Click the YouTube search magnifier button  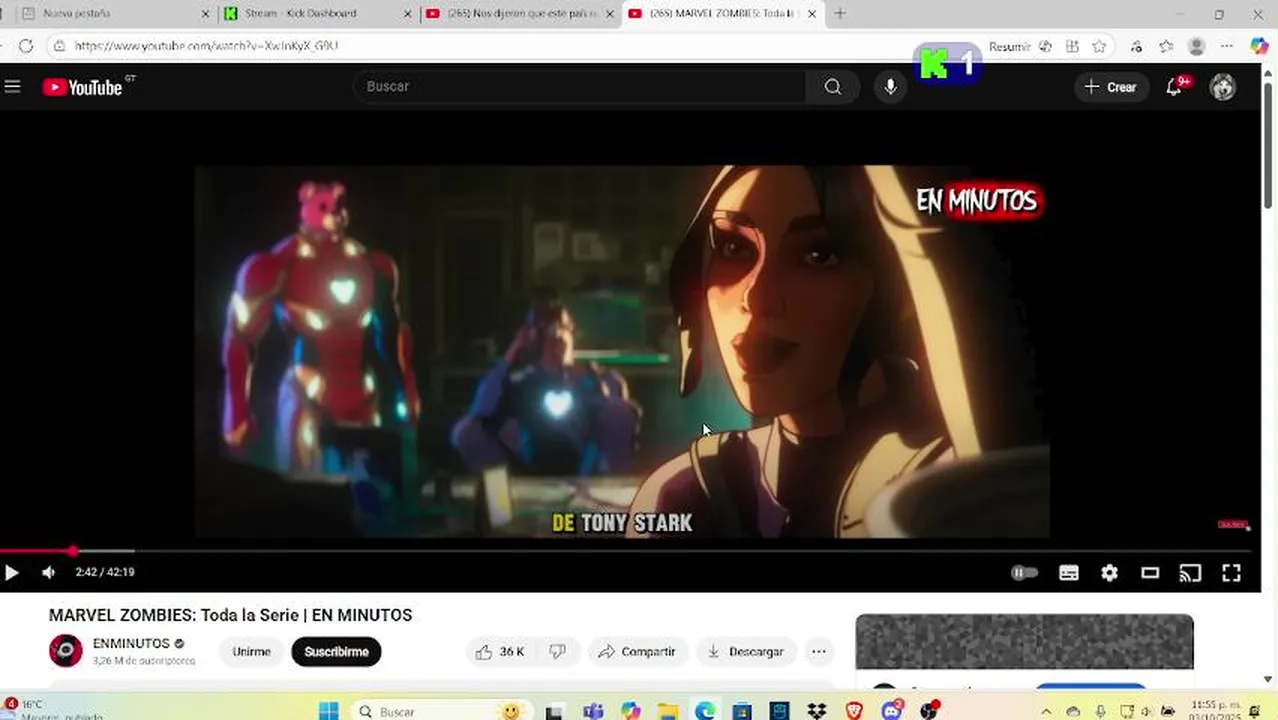(x=833, y=87)
